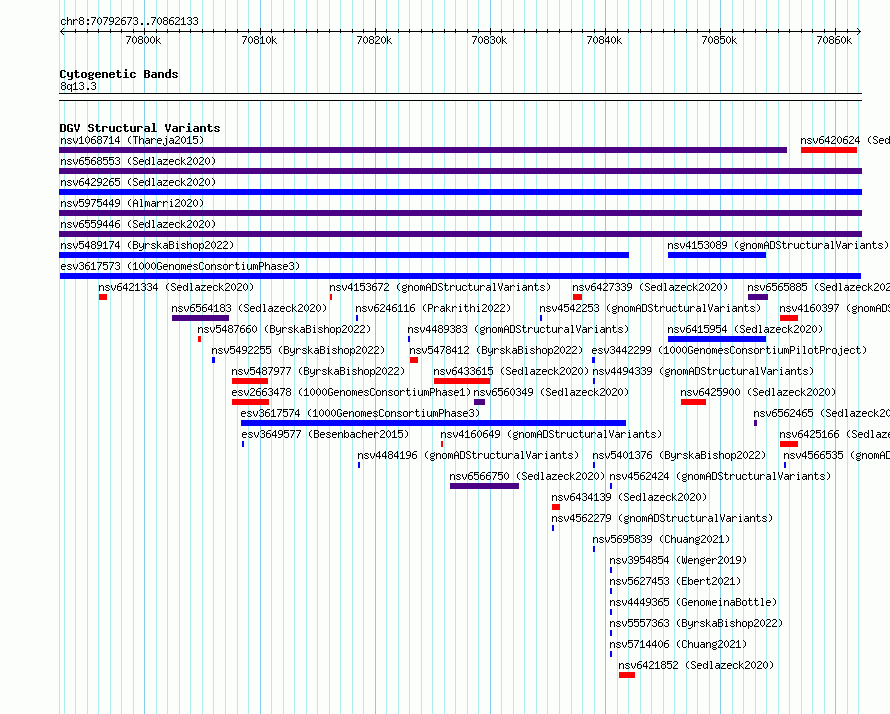Select nsv6421334 (Sedlazeck2020) label
Image resolution: width=890 pixels, height=714 pixels.
tap(176, 287)
